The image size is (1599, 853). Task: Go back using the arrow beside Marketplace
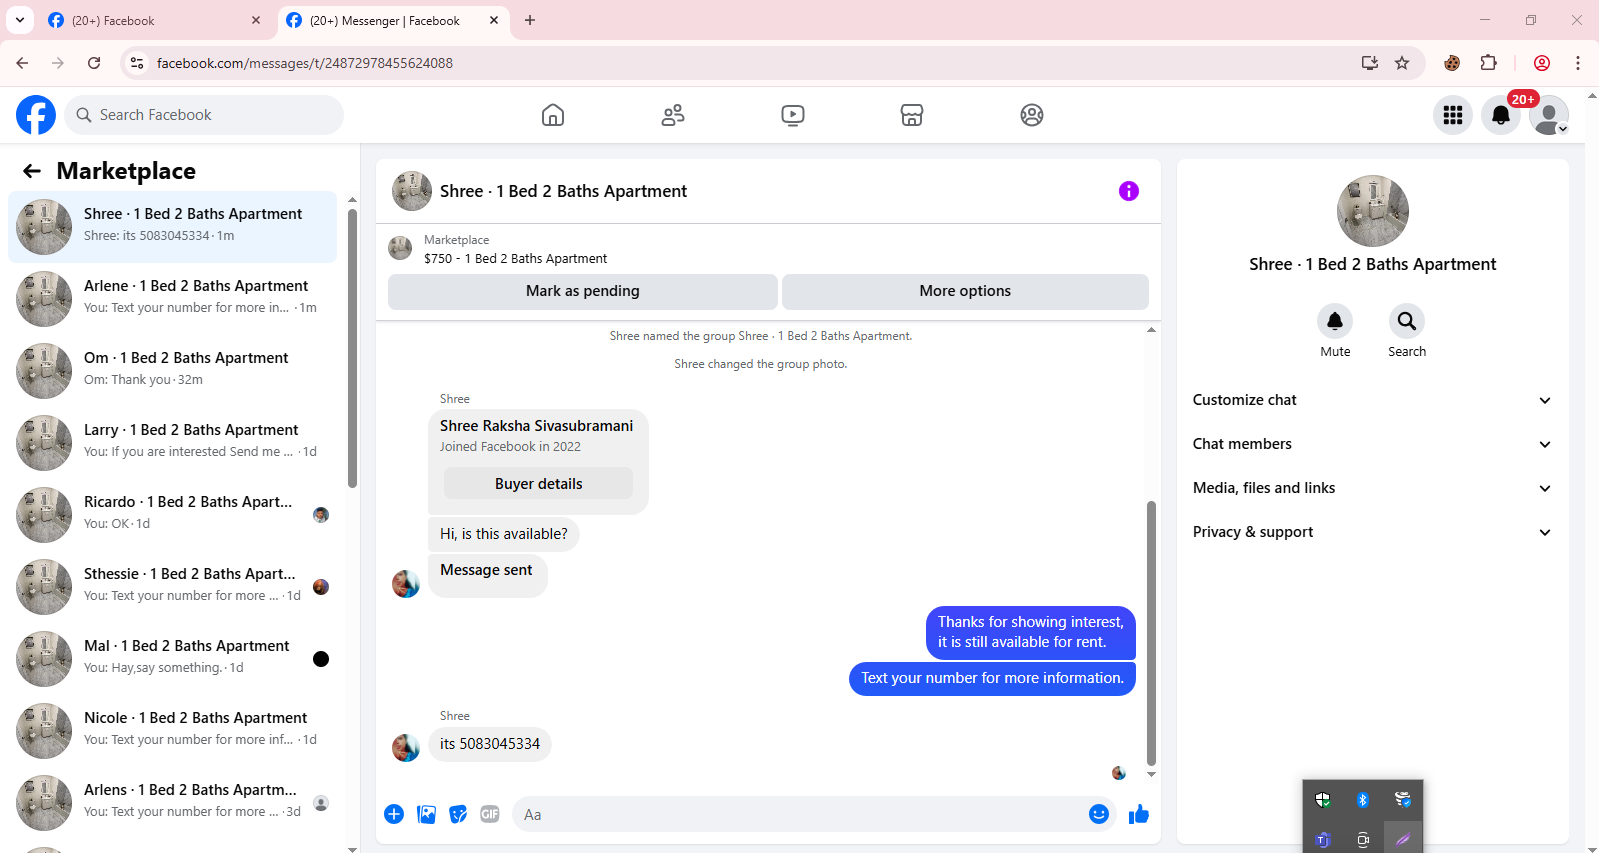pos(32,171)
